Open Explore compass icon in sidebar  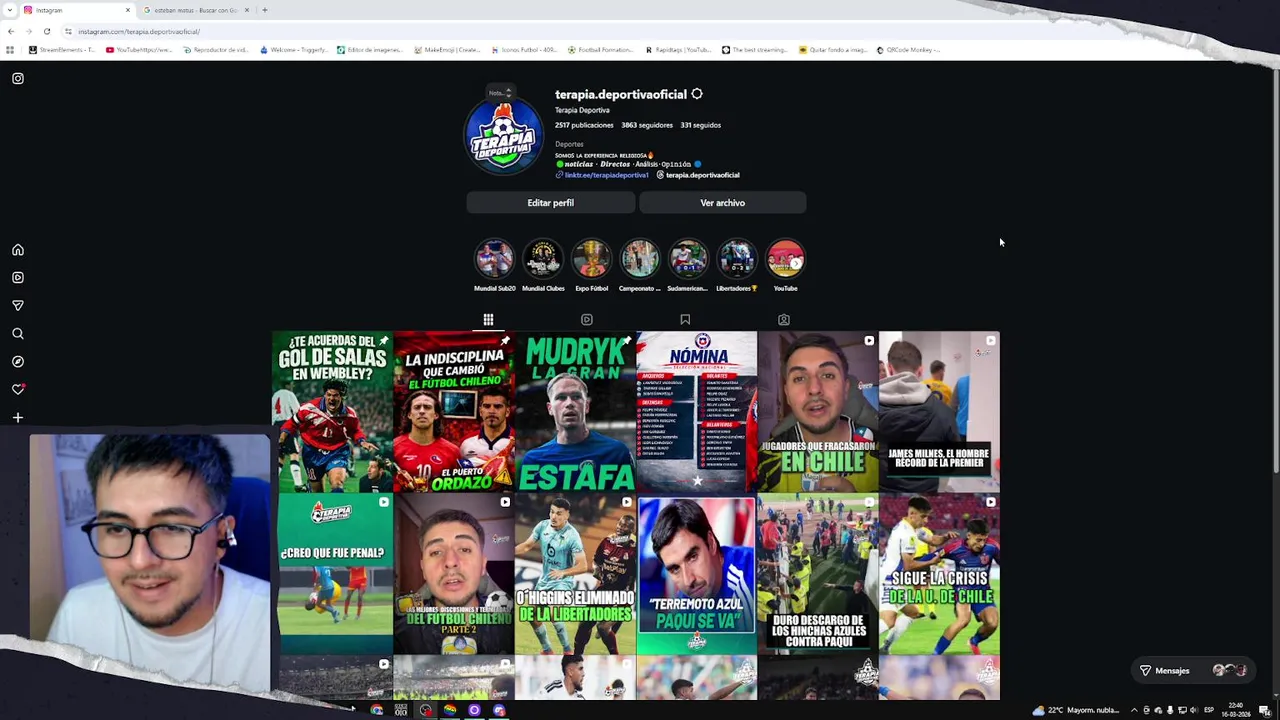pyautogui.click(x=17, y=361)
